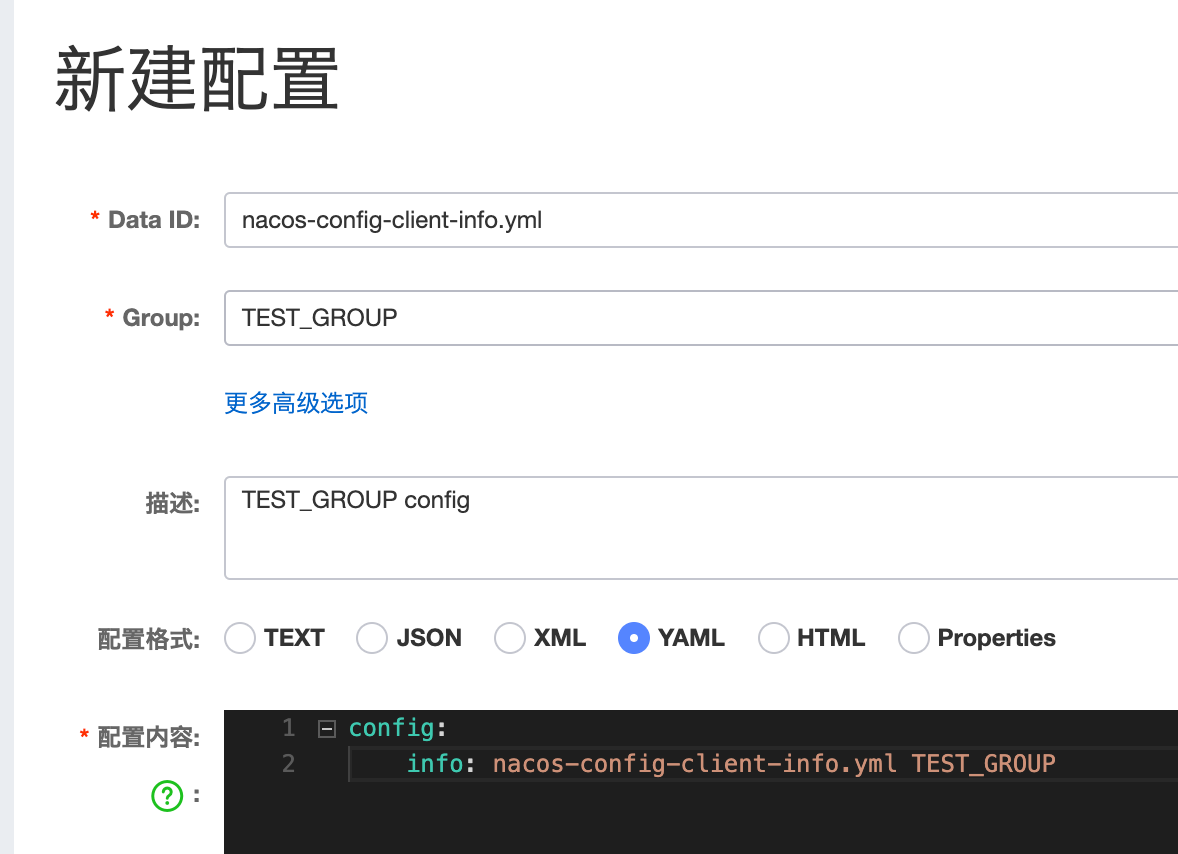Click 'nacos-config-client-info.yml' value in the code editor
1178x854 pixels.
pos(694,764)
